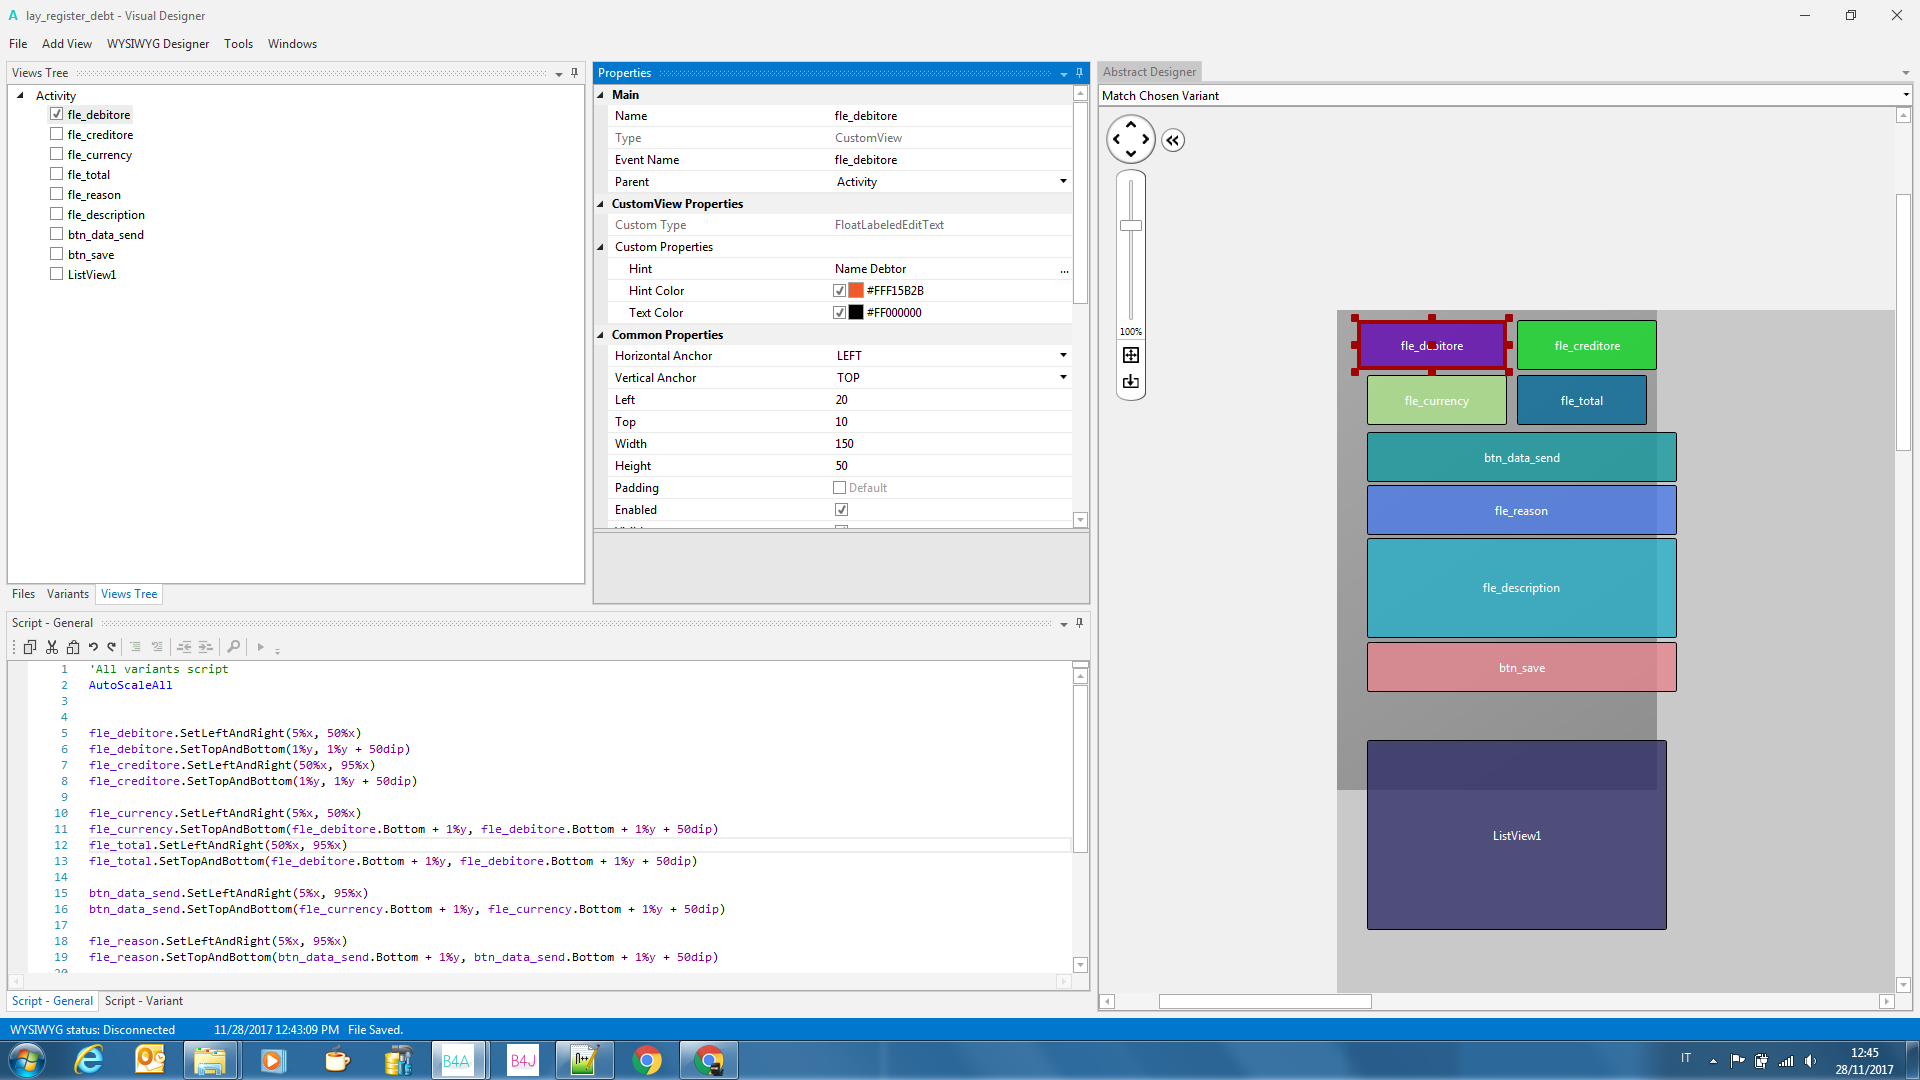This screenshot has width=1920, height=1080.
Task: Check the fle_creditore checkbox in Views Tree
Action: click(x=57, y=134)
